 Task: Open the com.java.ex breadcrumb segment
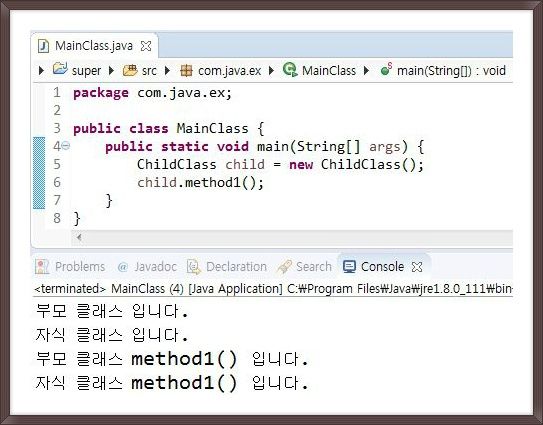point(230,71)
